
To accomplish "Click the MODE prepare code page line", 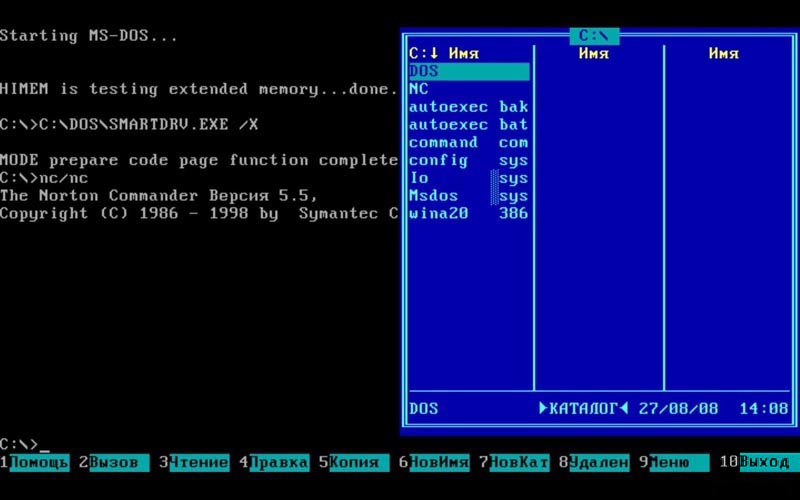I will [199, 160].
